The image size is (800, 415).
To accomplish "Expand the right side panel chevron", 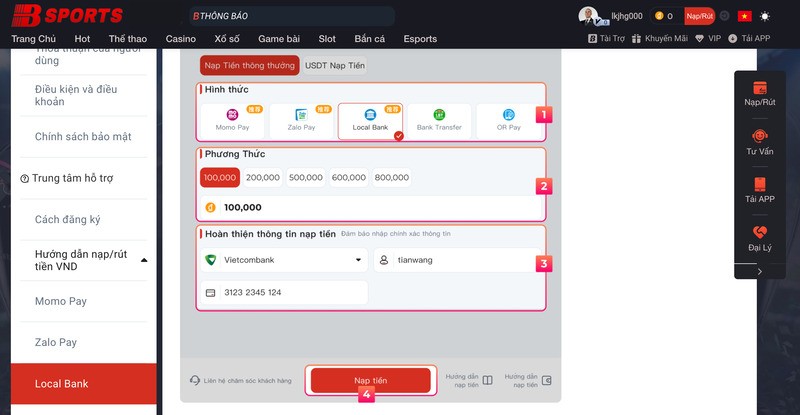I will (759, 271).
